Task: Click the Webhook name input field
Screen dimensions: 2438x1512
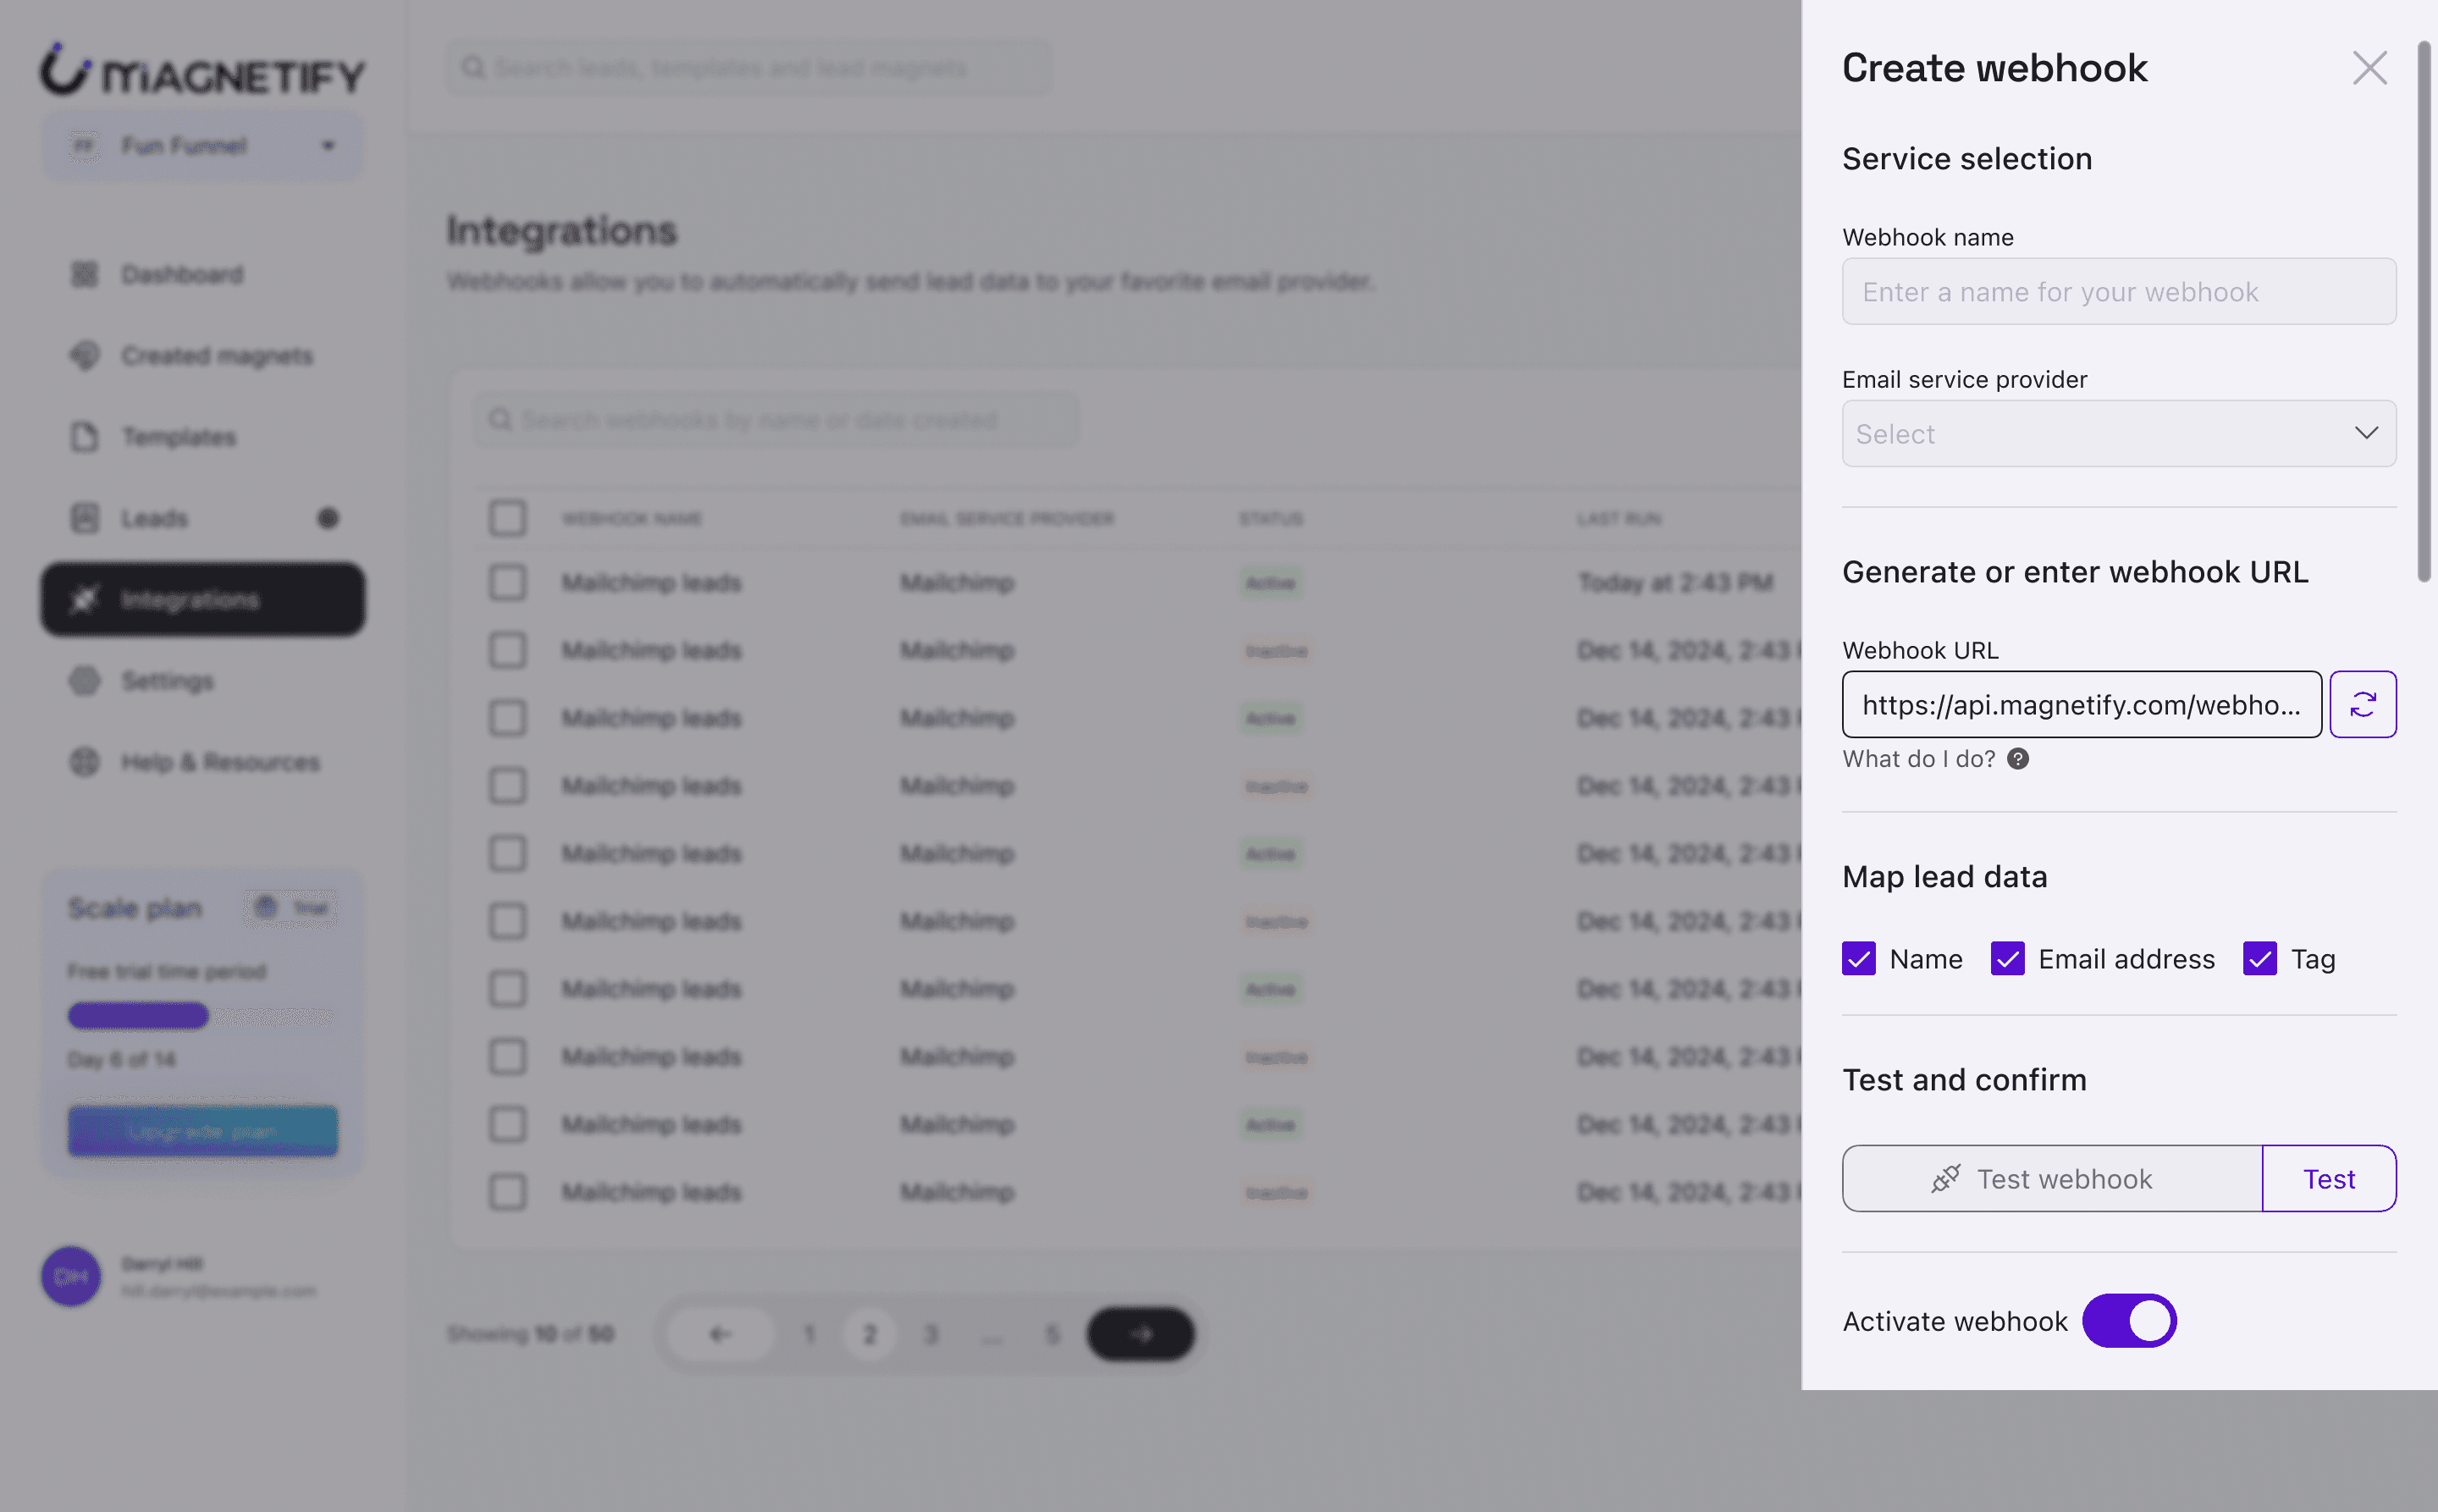Action: [2118, 291]
